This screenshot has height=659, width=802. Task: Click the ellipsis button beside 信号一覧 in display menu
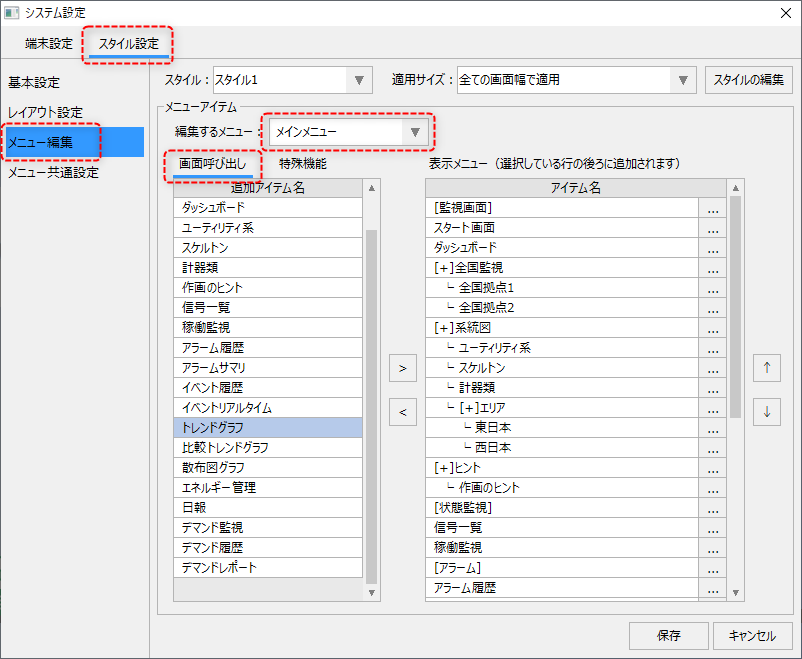[712, 528]
